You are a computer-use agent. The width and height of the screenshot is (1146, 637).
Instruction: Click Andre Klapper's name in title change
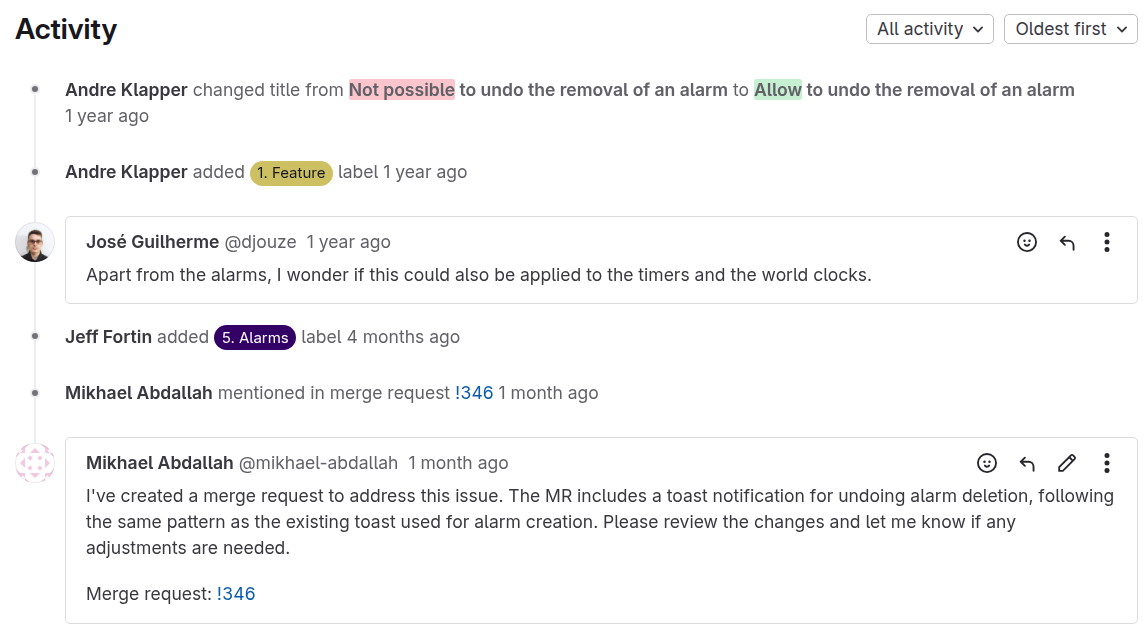(x=126, y=90)
